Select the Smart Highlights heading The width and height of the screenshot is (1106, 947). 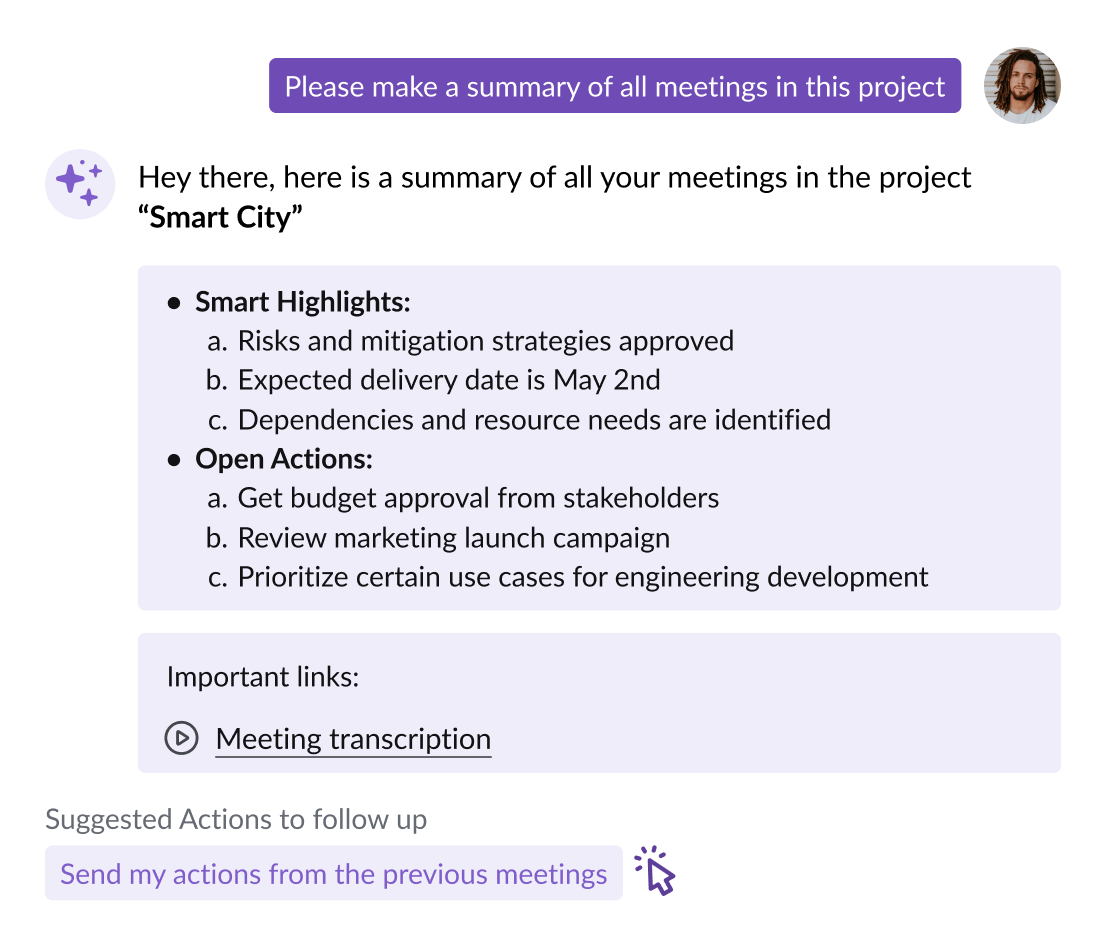(x=302, y=302)
